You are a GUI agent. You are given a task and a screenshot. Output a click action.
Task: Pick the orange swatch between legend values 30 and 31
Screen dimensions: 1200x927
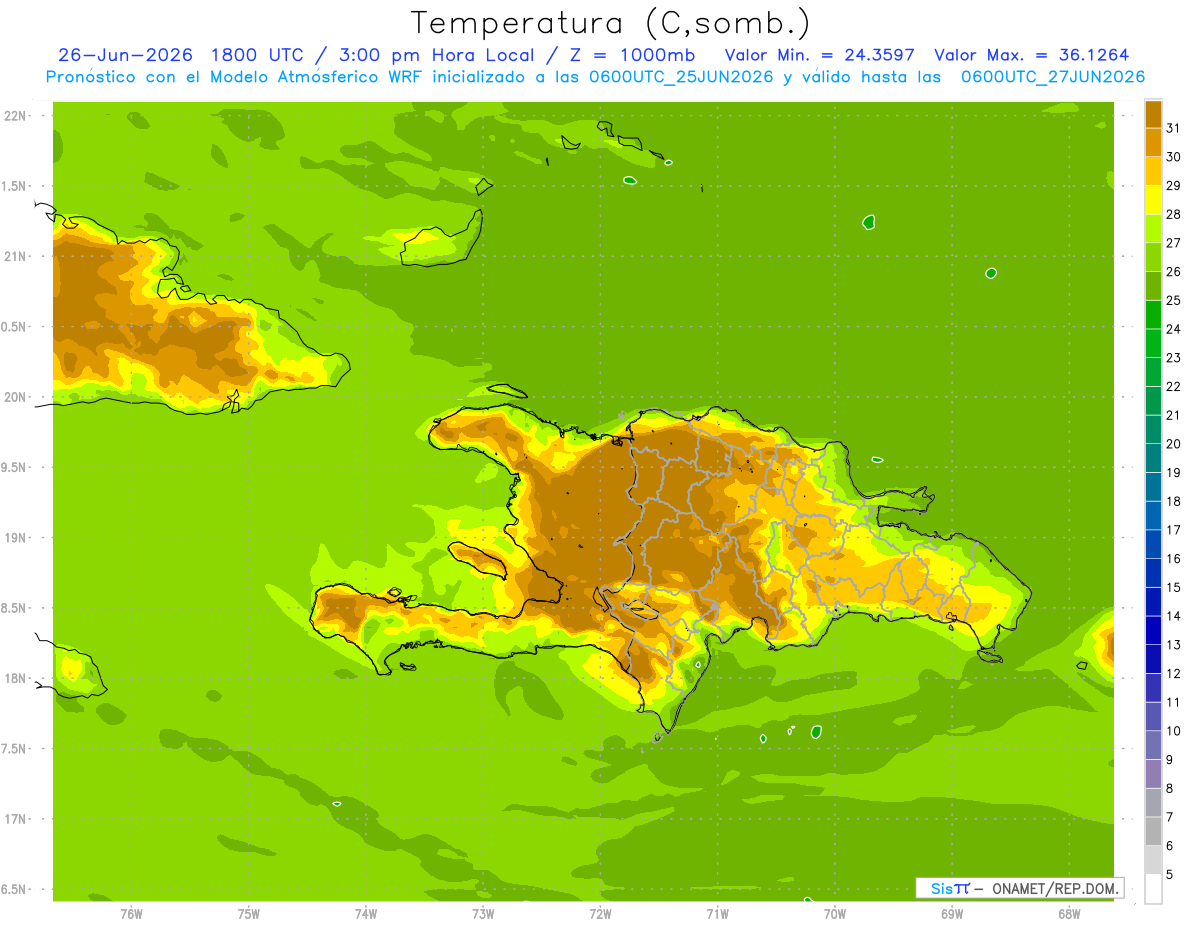click(1153, 142)
